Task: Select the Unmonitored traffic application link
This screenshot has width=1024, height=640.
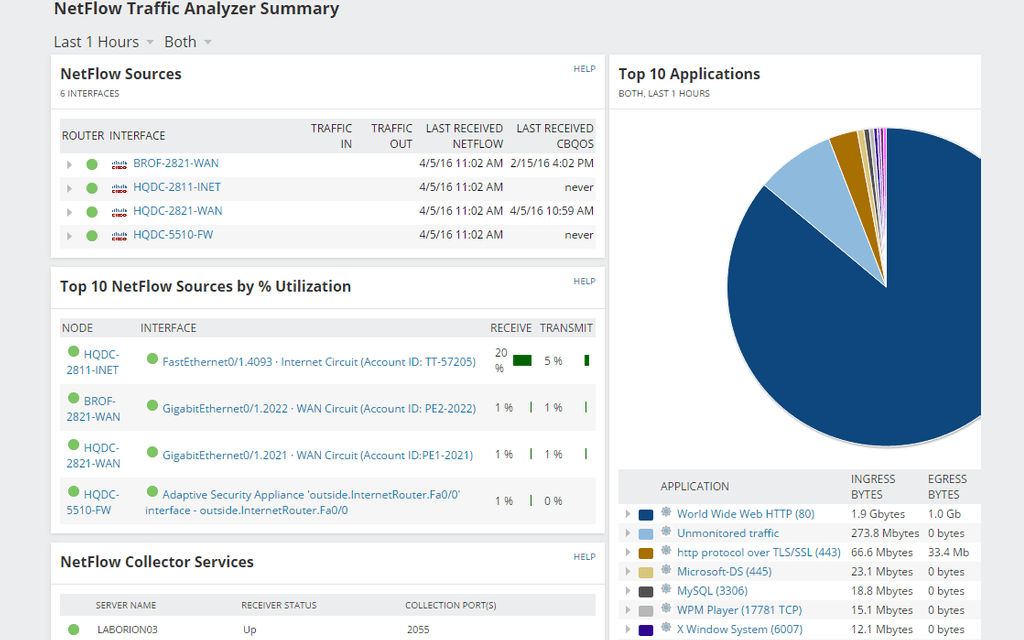Action: (x=727, y=532)
